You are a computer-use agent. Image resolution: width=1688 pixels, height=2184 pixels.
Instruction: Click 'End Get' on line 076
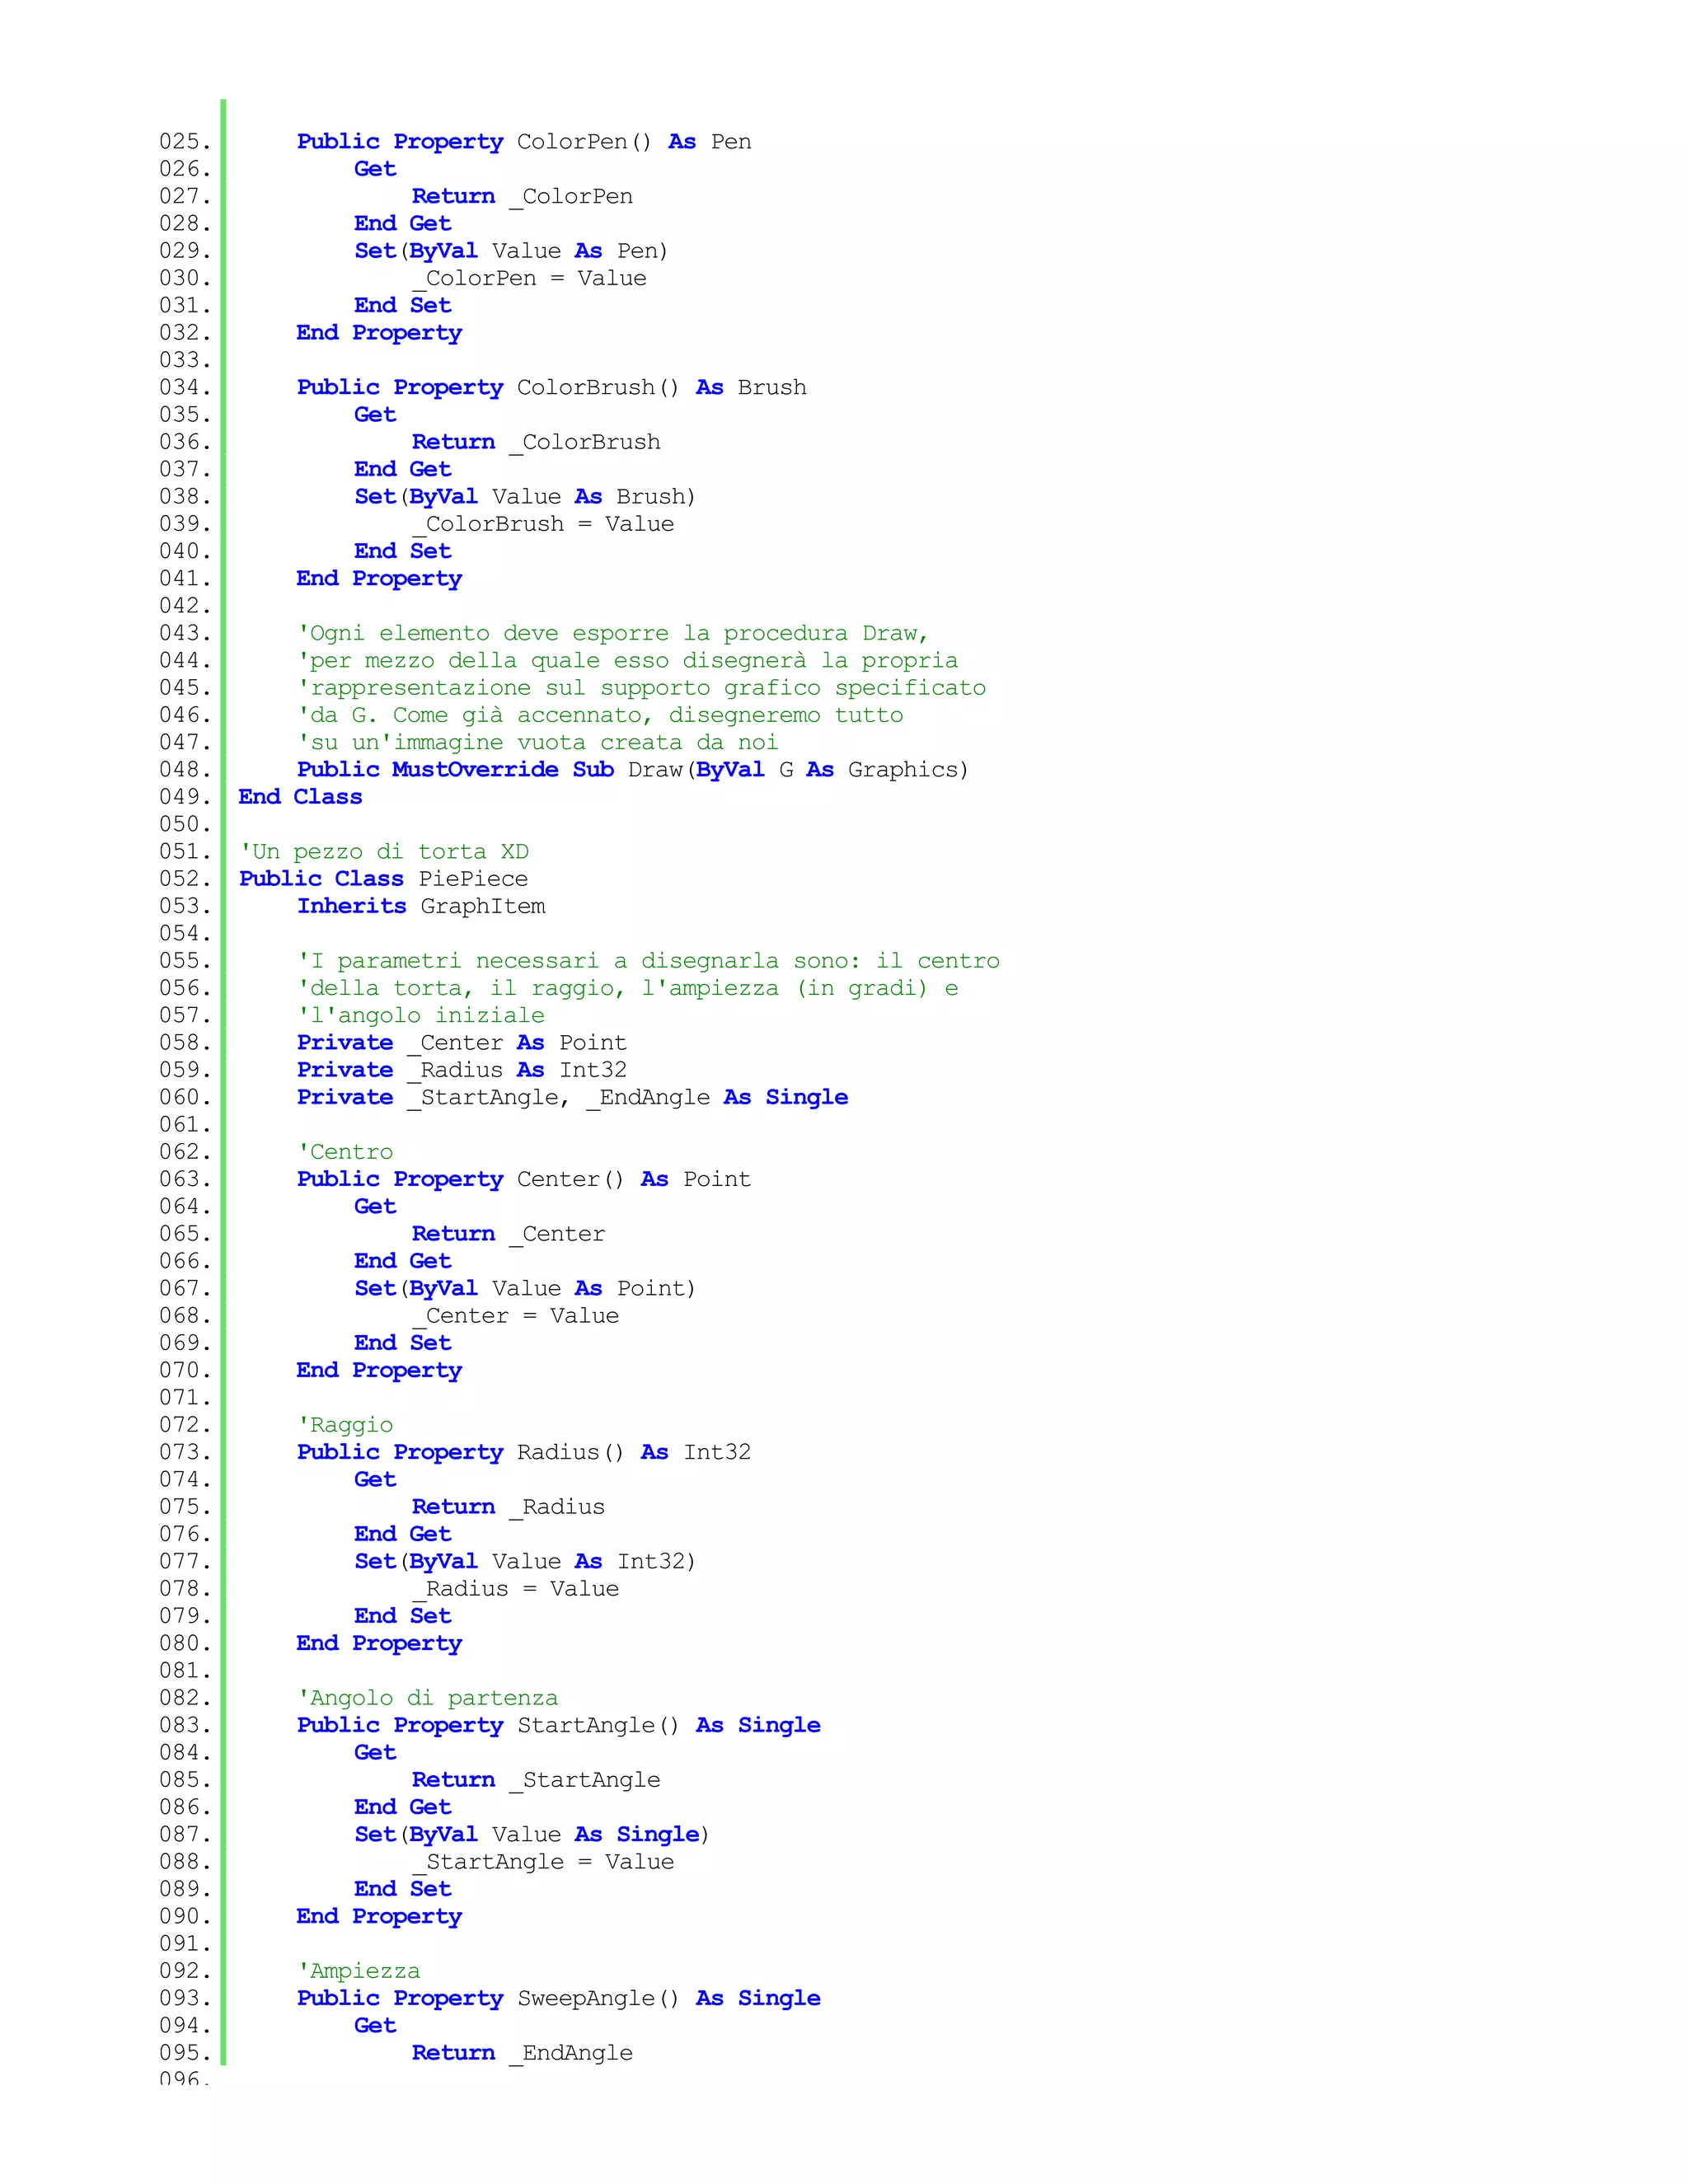403,1534
